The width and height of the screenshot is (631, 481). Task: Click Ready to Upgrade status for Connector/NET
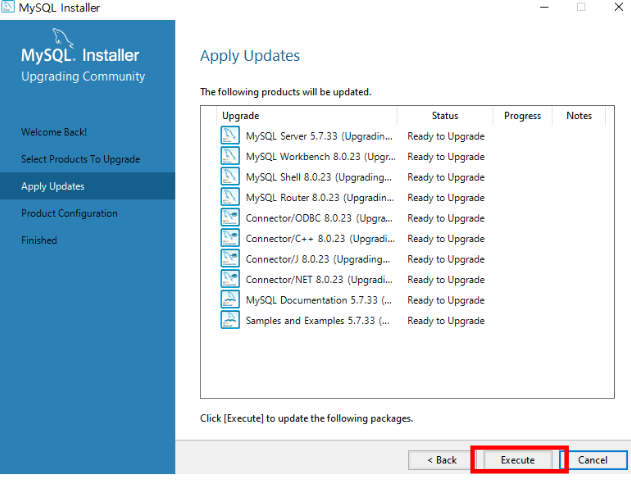446,280
